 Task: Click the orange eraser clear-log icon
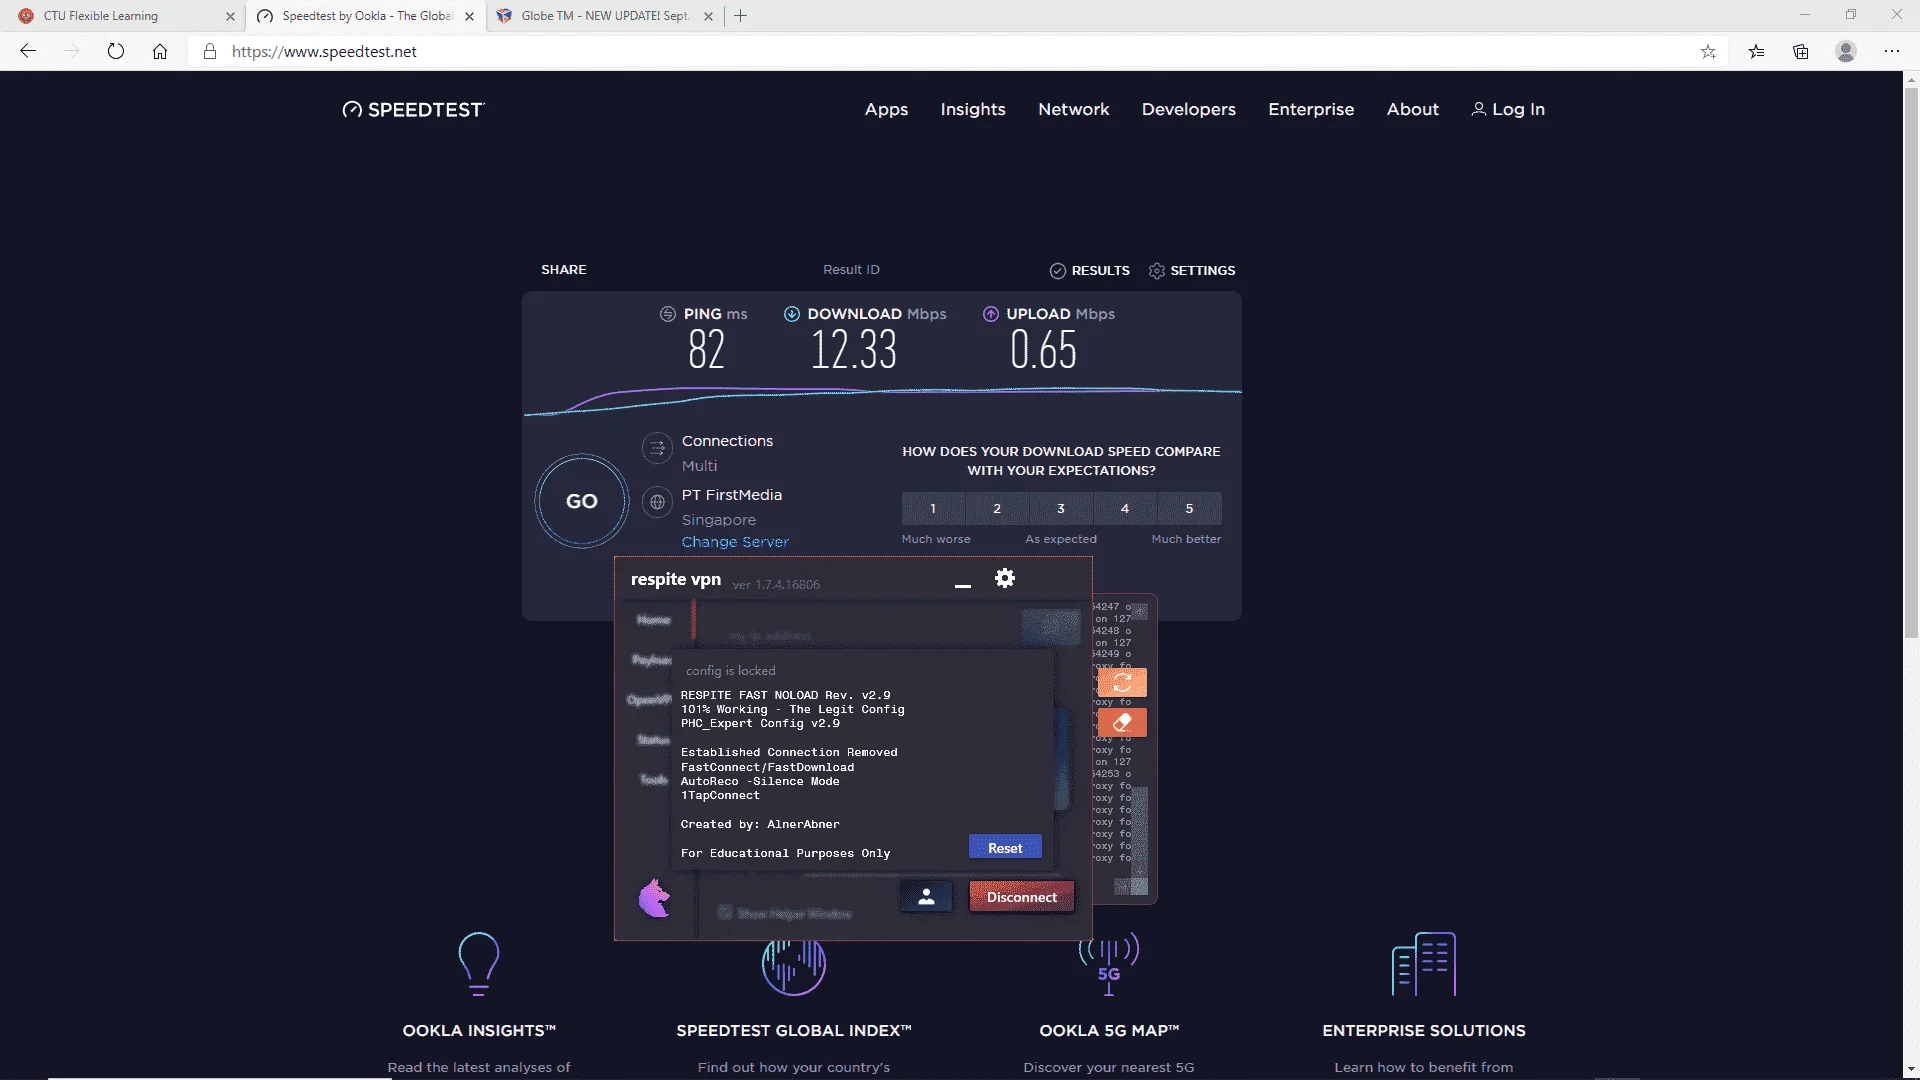1122,722
